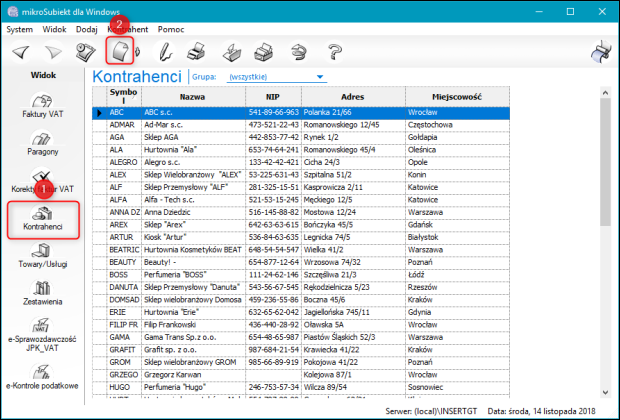This screenshot has width=620, height=420.
Task: Open the Dodaj menu
Action: click(87, 29)
